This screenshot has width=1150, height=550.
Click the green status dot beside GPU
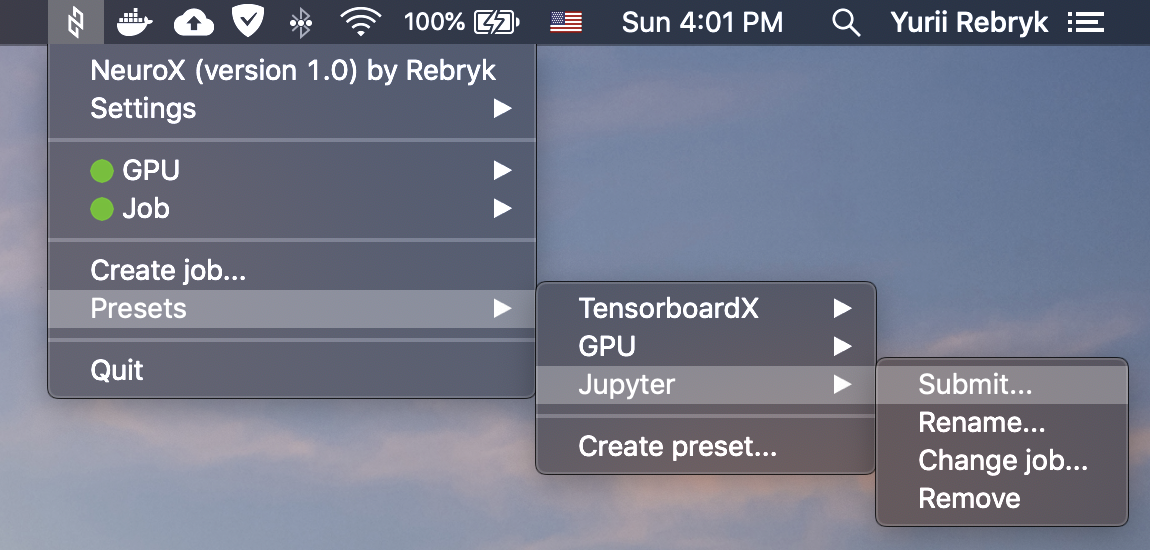[x=102, y=171]
